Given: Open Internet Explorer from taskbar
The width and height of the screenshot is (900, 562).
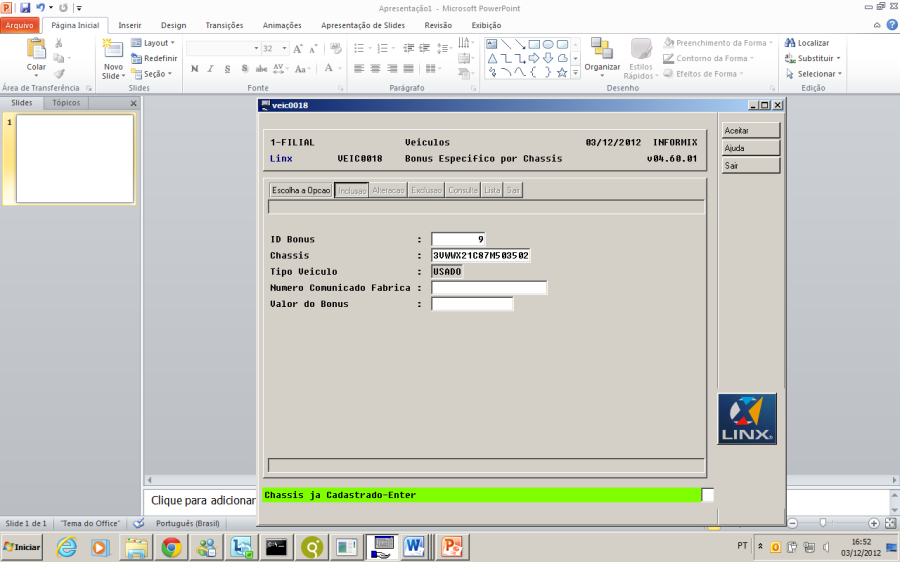Looking at the screenshot, I should click(x=67, y=548).
